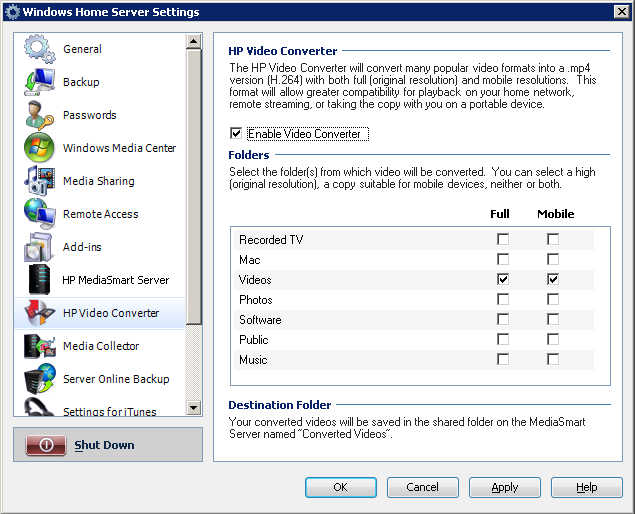This screenshot has width=635, height=514.
Task: Tick Mobile checkbox for Music folder
Action: pyautogui.click(x=553, y=359)
